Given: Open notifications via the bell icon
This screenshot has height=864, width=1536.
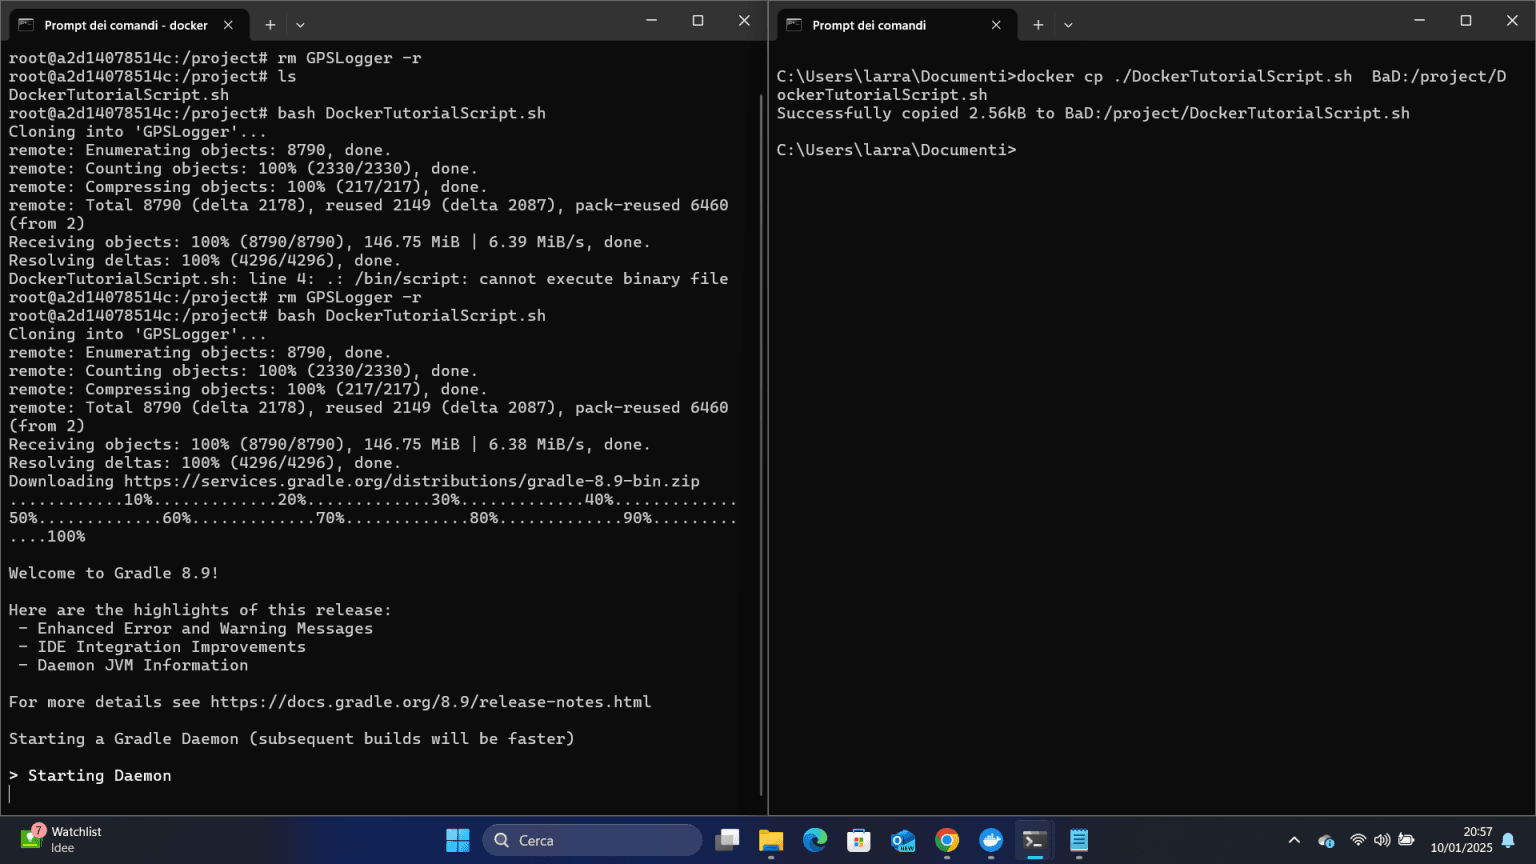Looking at the screenshot, I should [x=1508, y=840].
